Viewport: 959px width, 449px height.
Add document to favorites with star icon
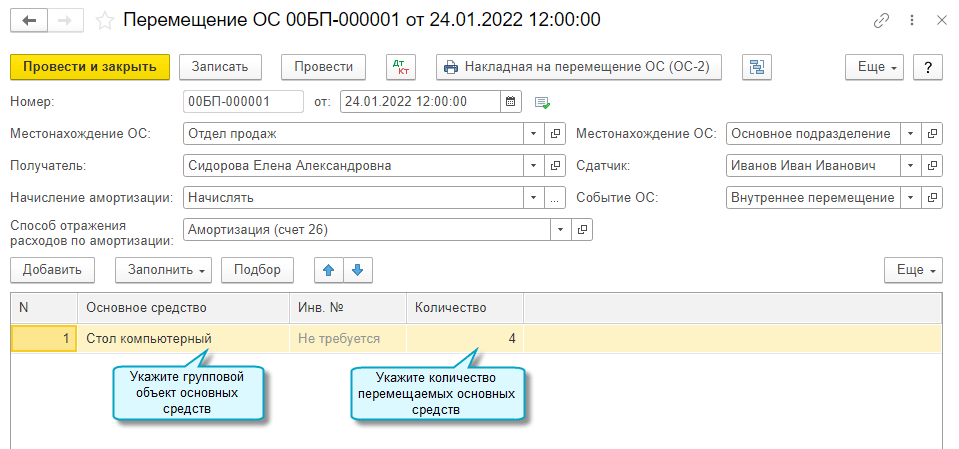[105, 21]
